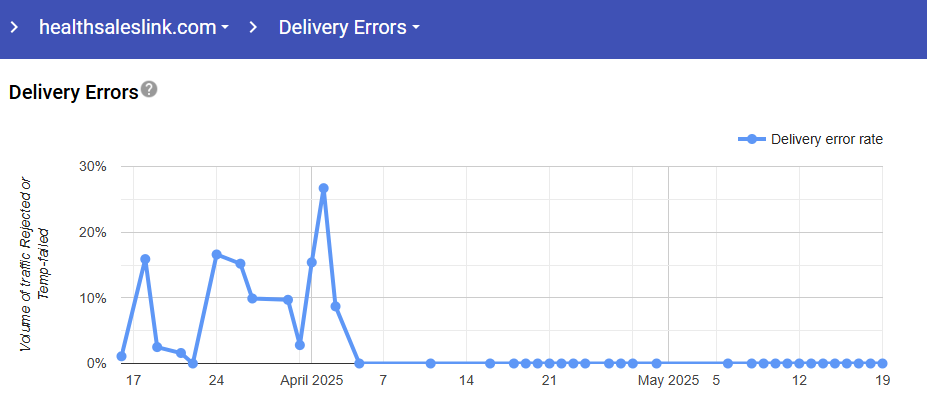The image size is (927, 408).
Task: Click the zero data point just before March 24
Action: [x=193, y=363]
